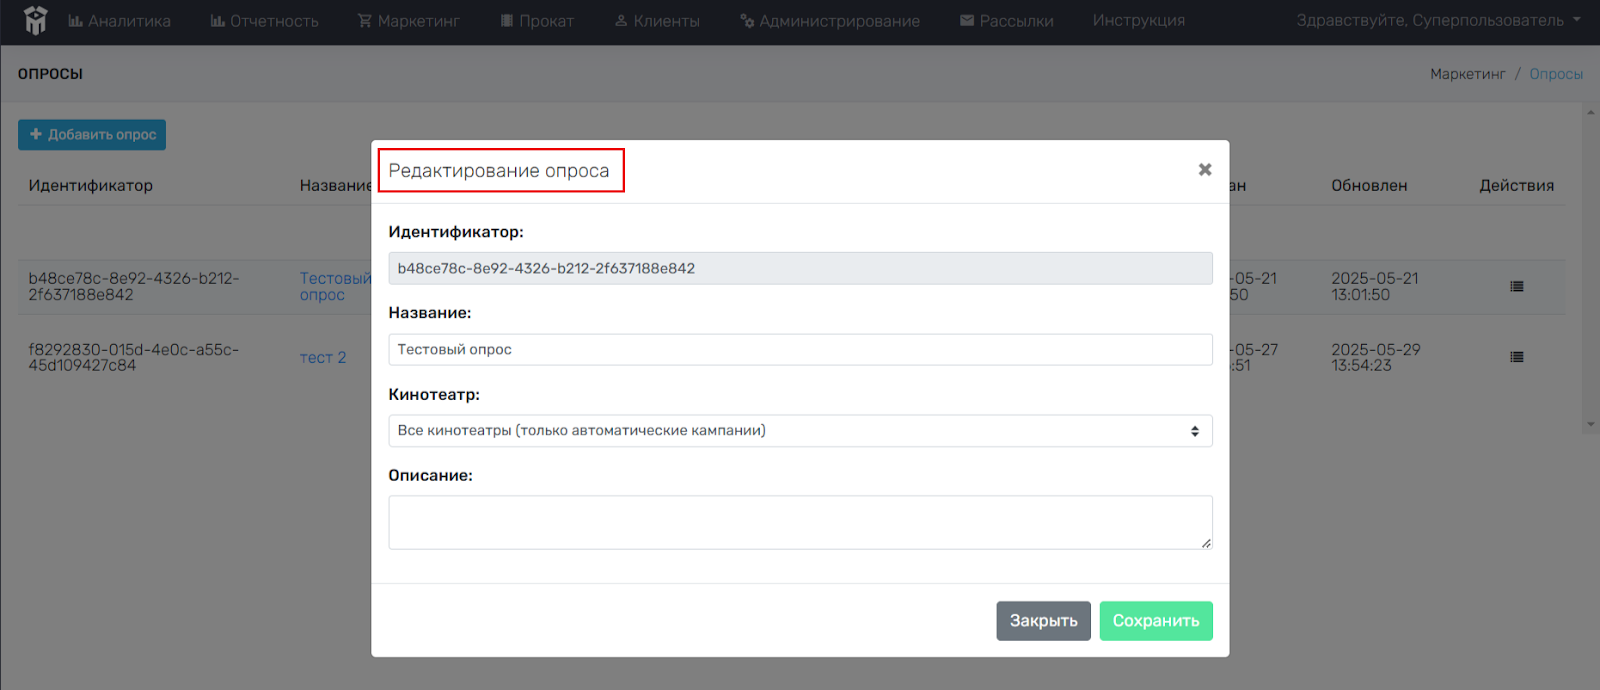Click the Опросы breadcrumb link

(x=1556, y=74)
